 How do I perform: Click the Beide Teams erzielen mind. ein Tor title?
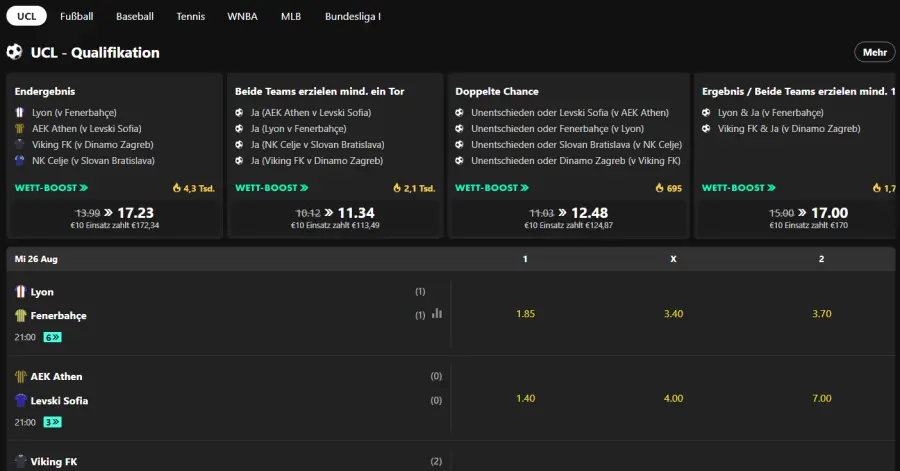[x=319, y=91]
